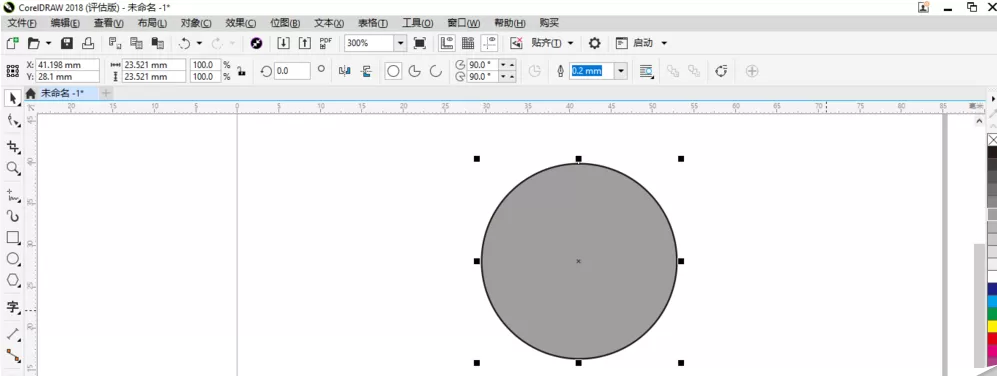Image resolution: width=997 pixels, height=376 pixels.
Task: Click the start angle stepper arrows
Action: pyautogui.click(x=507, y=65)
